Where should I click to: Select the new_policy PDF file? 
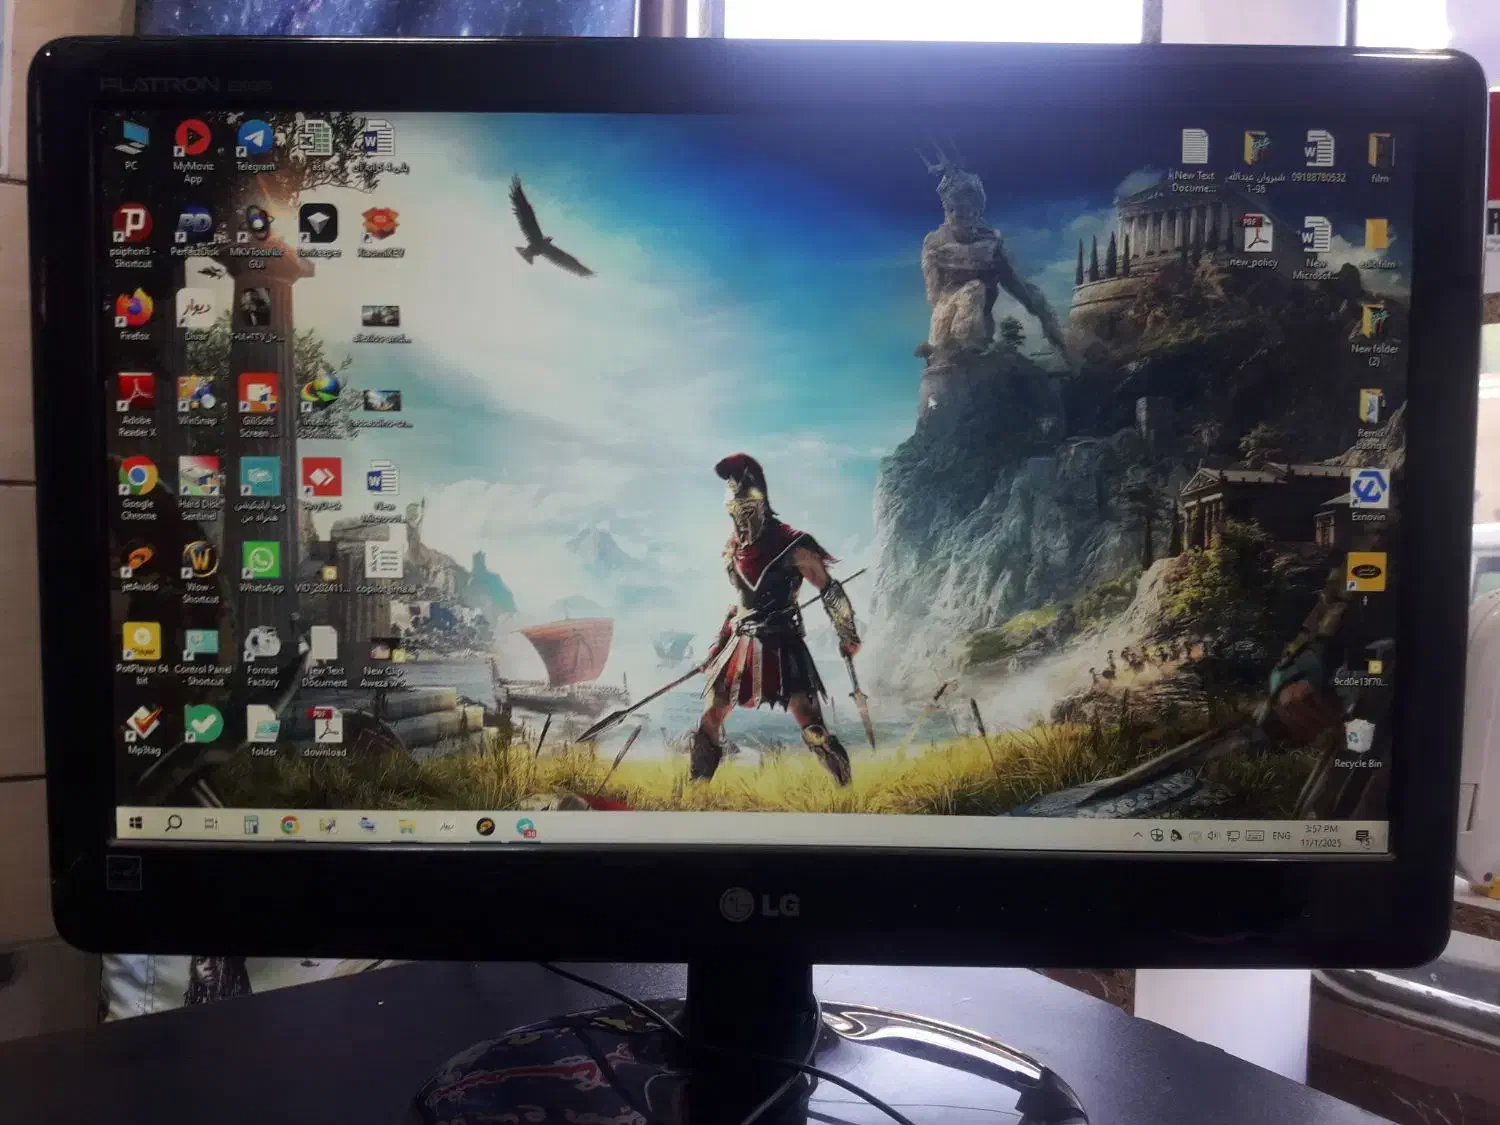click(1254, 241)
